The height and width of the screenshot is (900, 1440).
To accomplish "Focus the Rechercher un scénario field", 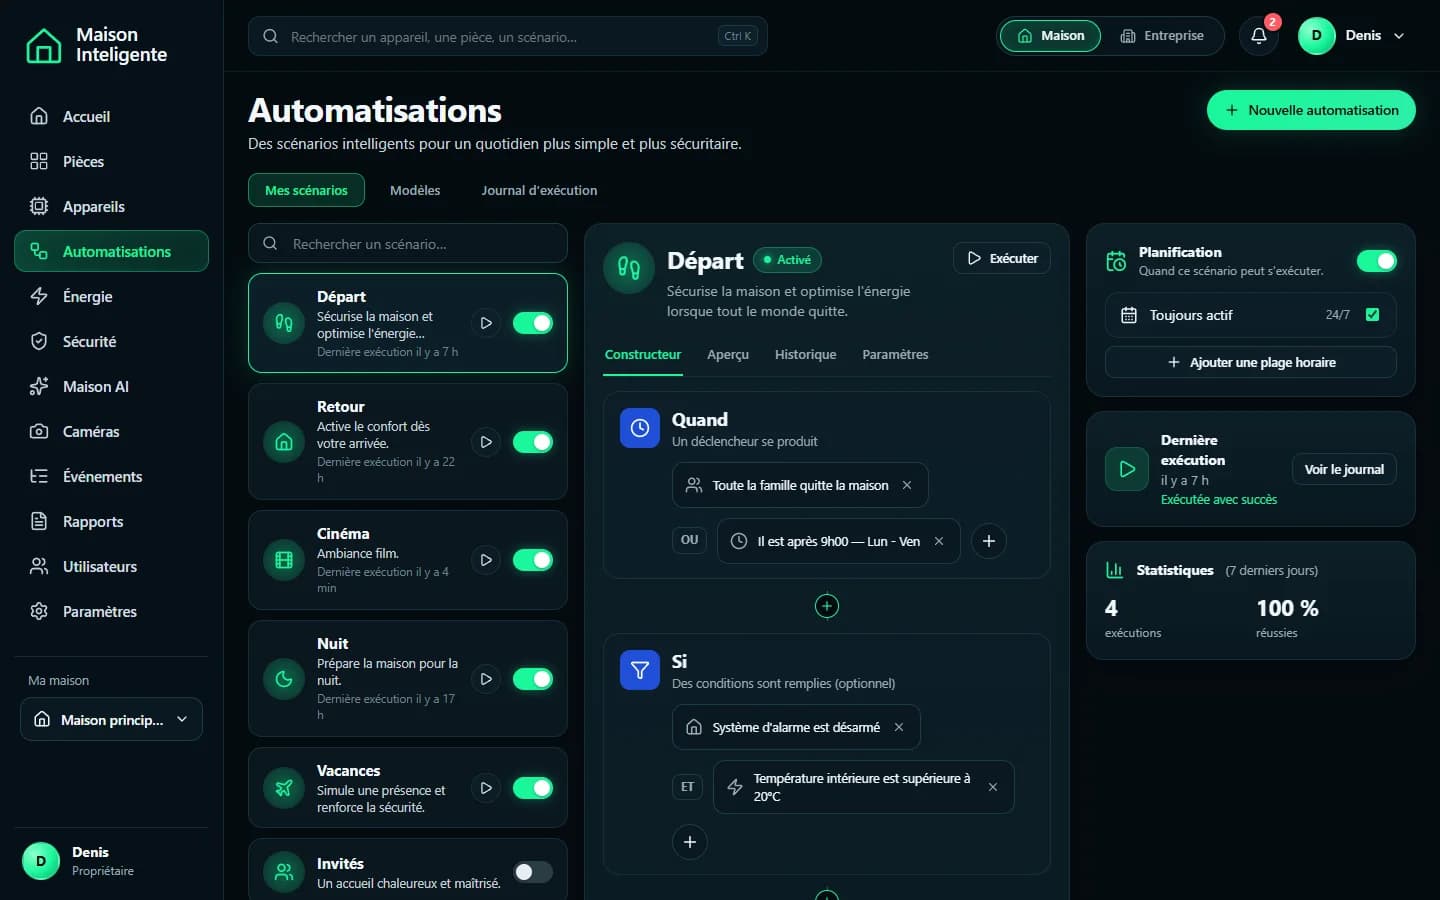I will pos(408,243).
